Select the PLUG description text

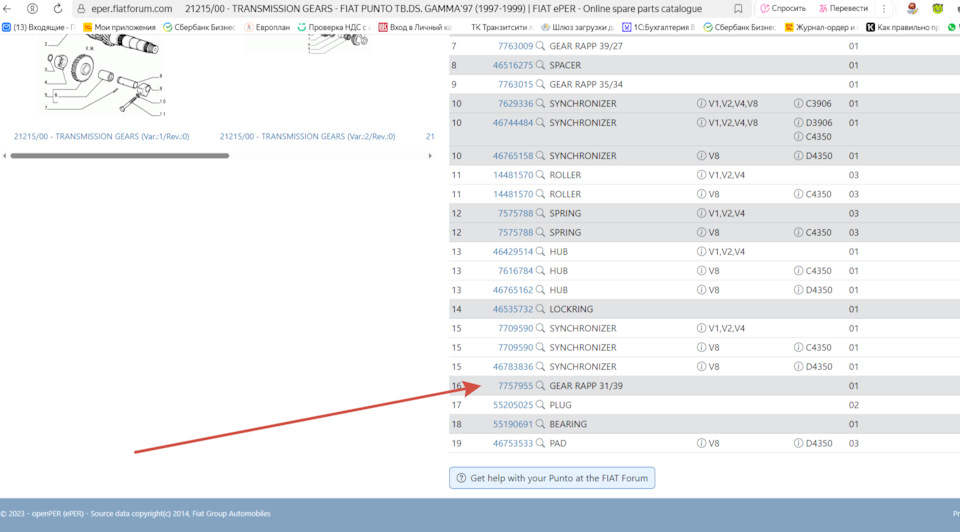[560, 405]
